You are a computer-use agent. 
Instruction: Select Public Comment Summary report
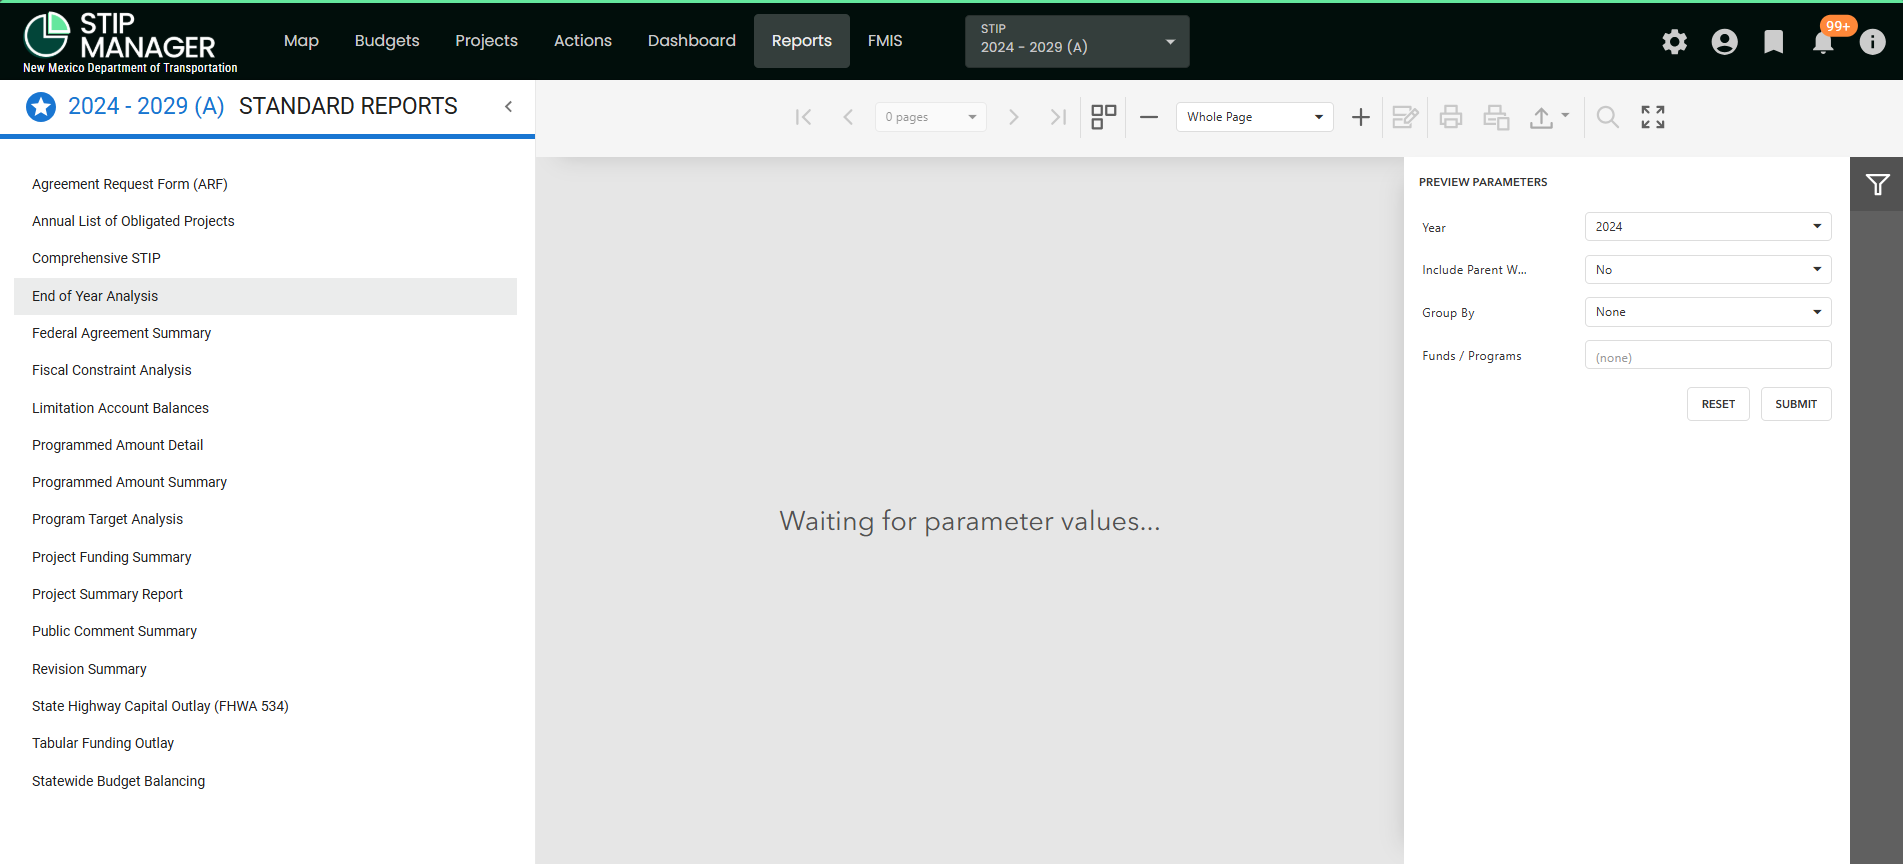[x=265, y=631]
